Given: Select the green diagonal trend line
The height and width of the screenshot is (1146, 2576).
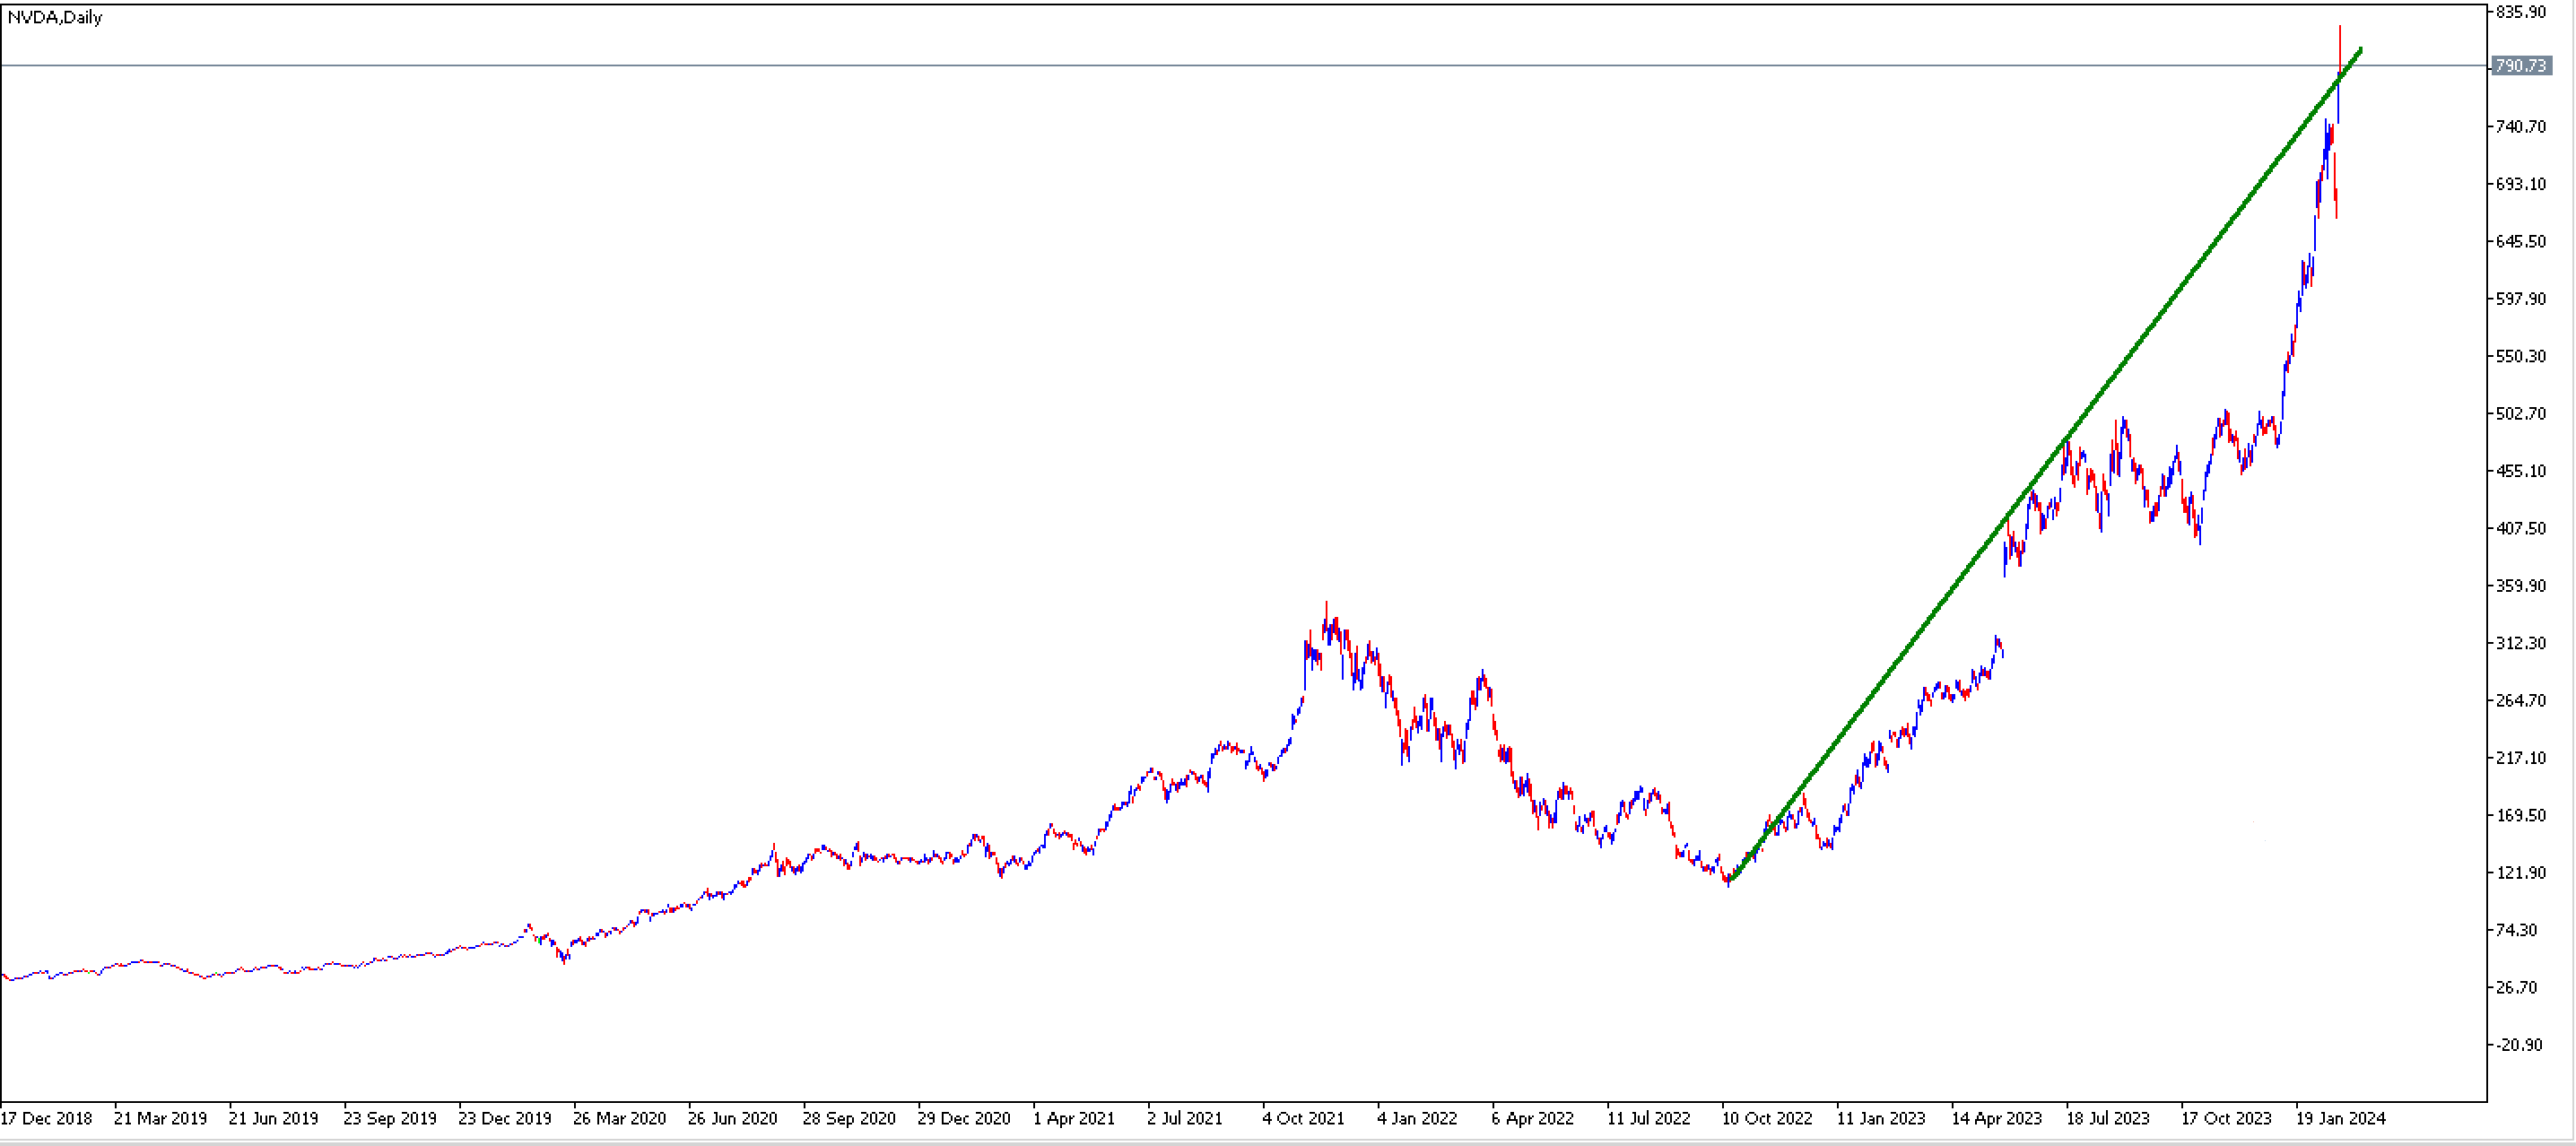Looking at the screenshot, I should tap(2045, 464).
